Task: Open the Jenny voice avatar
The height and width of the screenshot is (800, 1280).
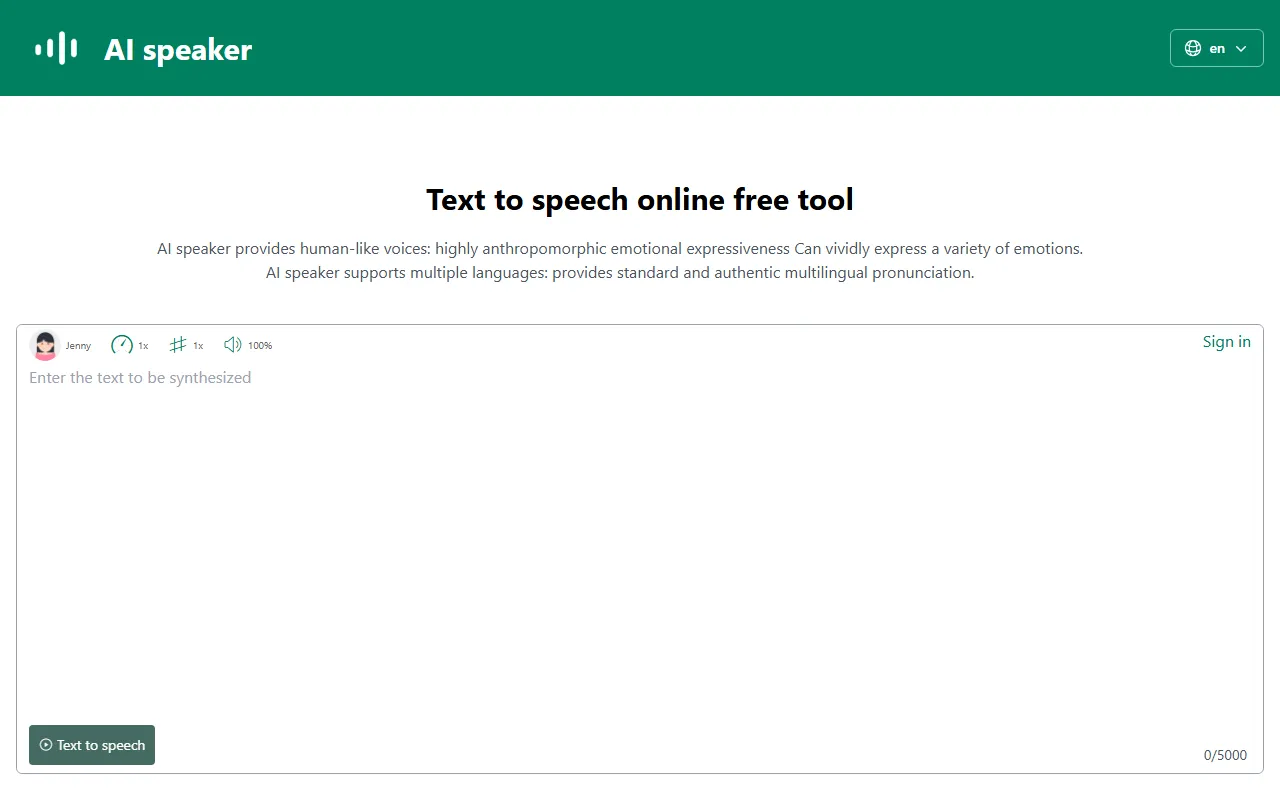Action: (45, 345)
